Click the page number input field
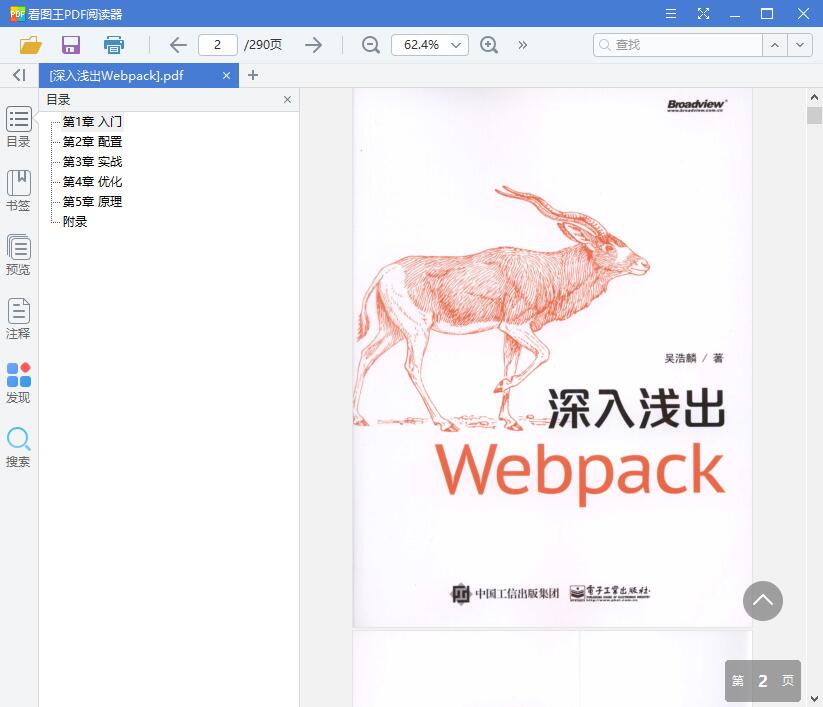 pos(218,45)
